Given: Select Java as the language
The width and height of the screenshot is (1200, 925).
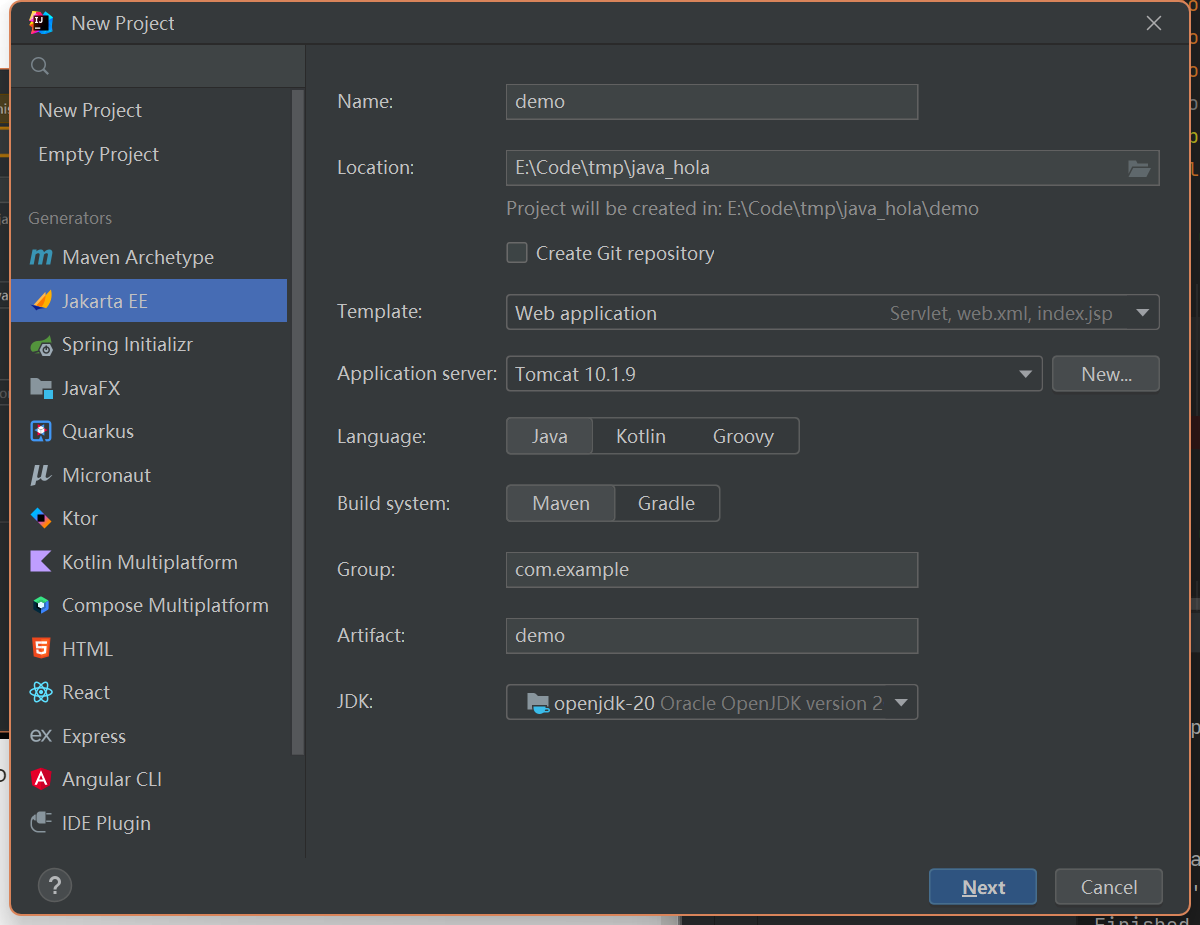Looking at the screenshot, I should coord(550,436).
